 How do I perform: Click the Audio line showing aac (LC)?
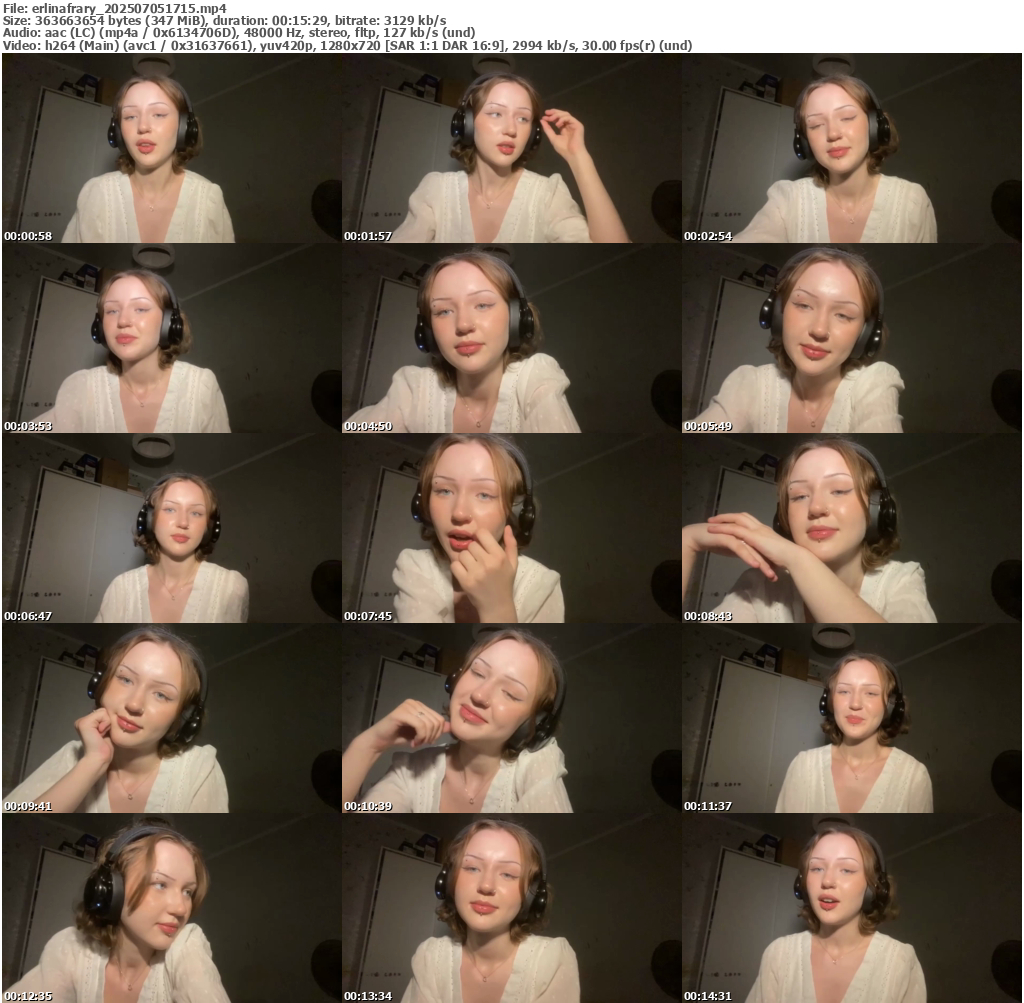(239, 33)
